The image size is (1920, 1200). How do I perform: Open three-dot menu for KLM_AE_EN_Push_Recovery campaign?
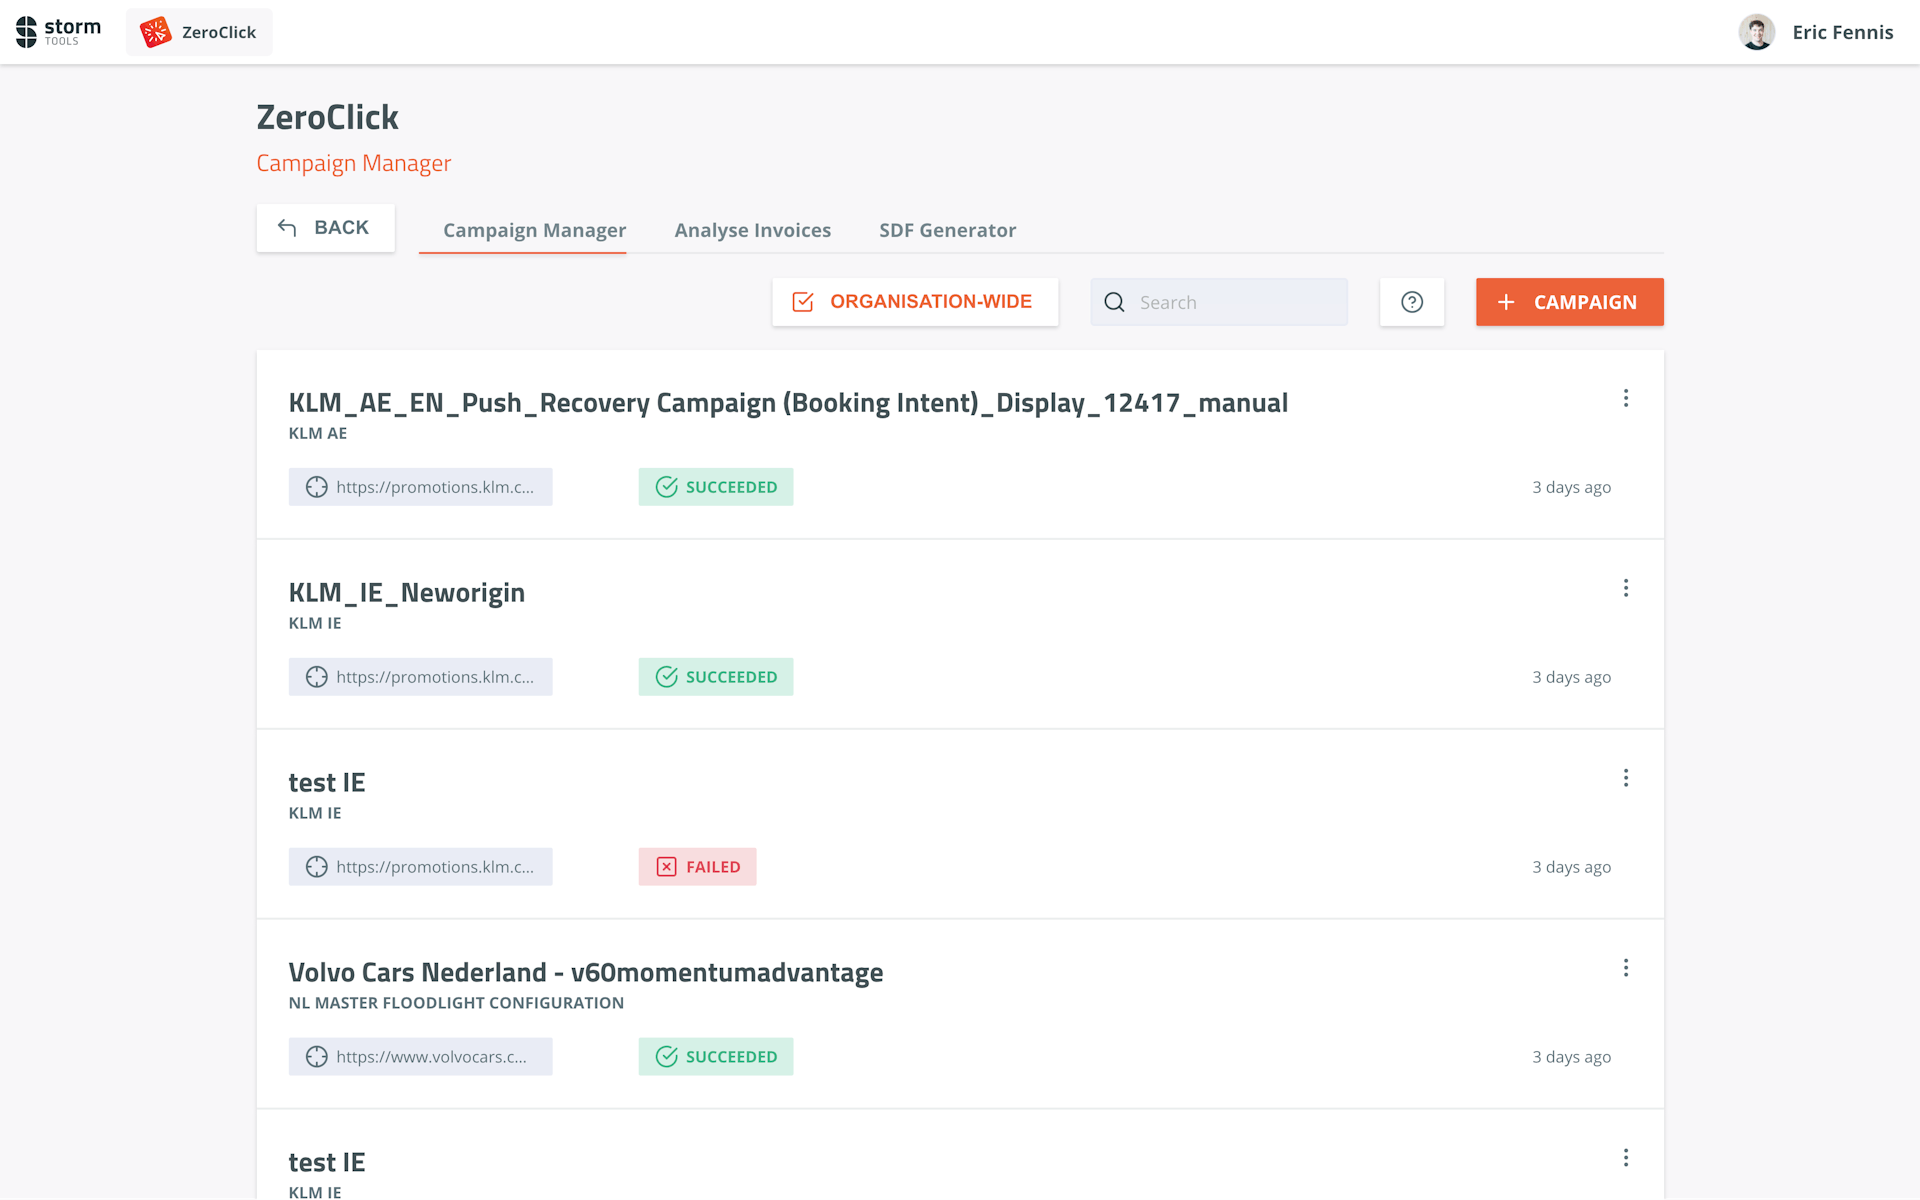[x=1625, y=399]
